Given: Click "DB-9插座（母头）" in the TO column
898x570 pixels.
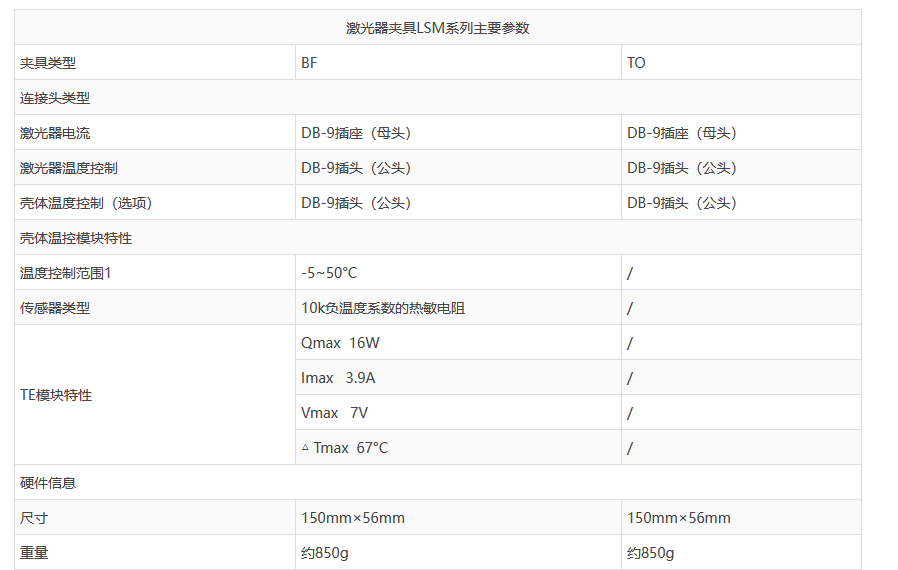Looking at the screenshot, I should coord(682,133).
